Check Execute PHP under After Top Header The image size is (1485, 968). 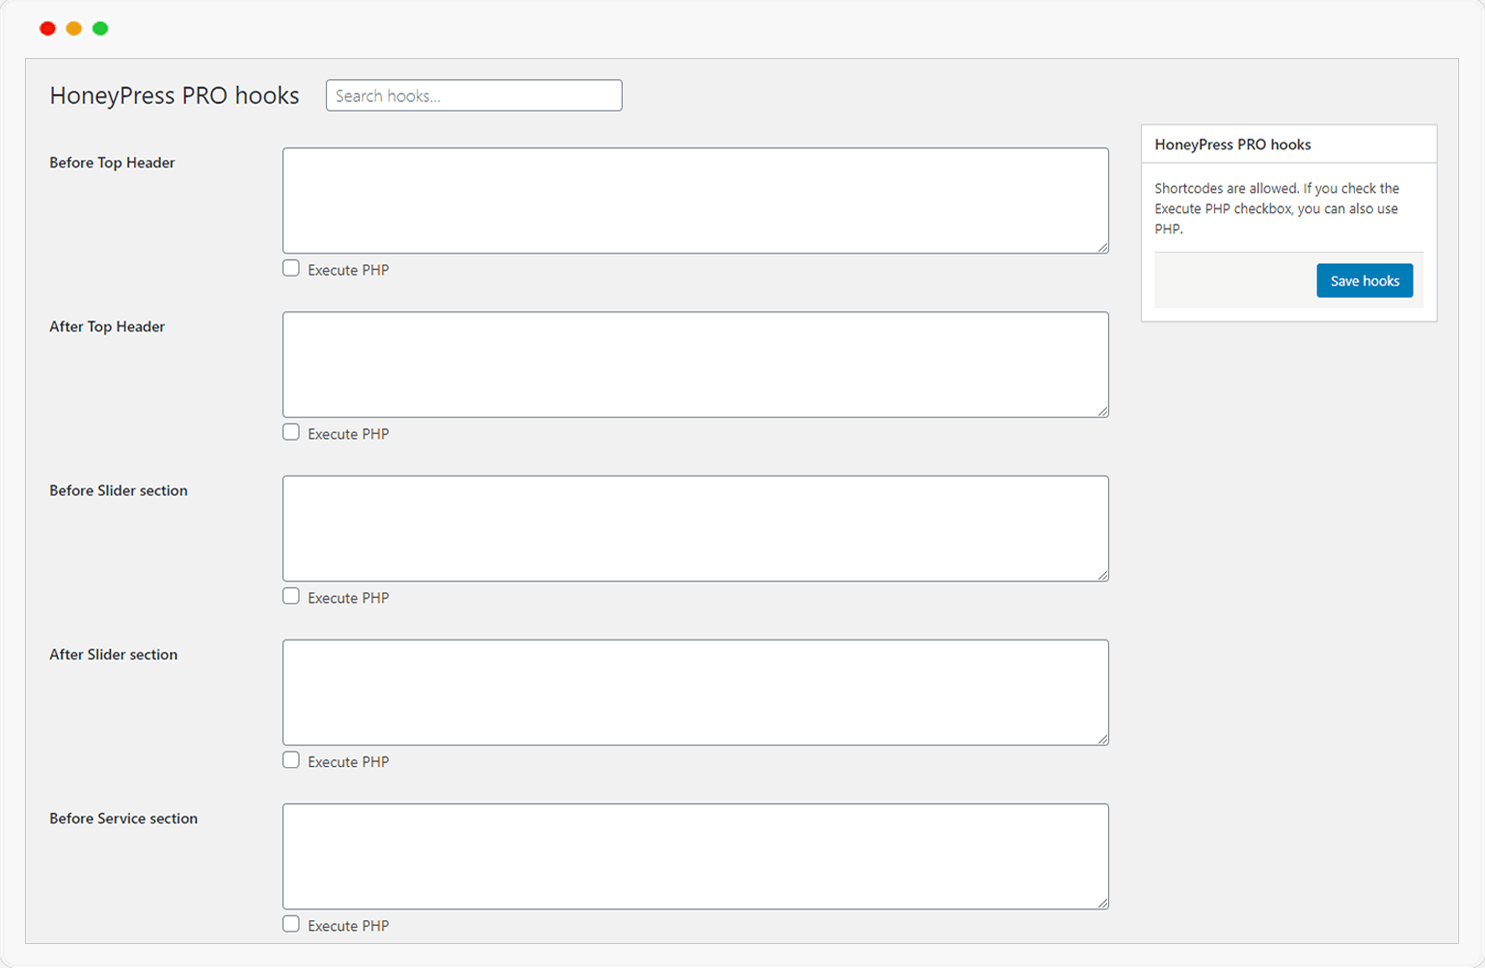291,432
